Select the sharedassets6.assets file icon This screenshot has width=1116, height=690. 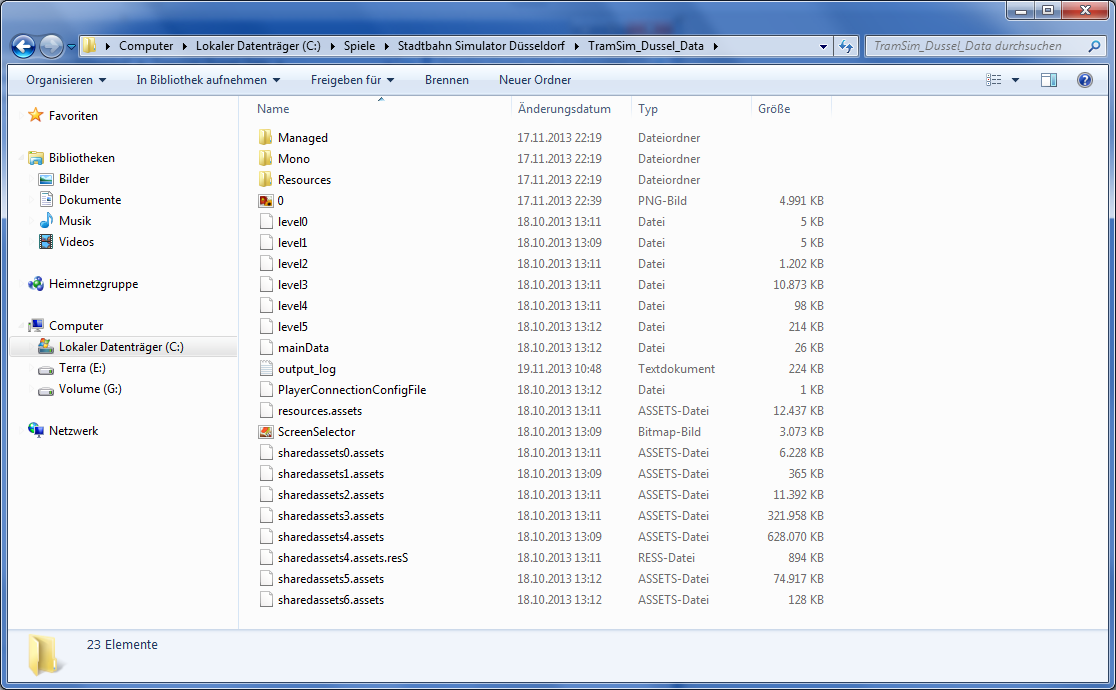[x=266, y=600]
